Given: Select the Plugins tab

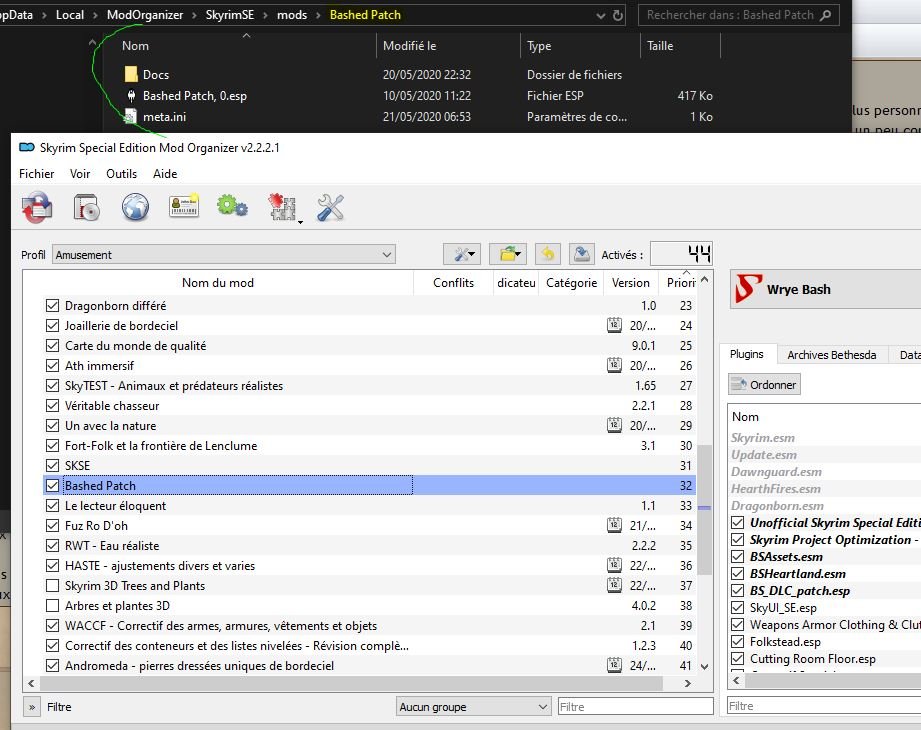Looking at the screenshot, I should (x=747, y=354).
